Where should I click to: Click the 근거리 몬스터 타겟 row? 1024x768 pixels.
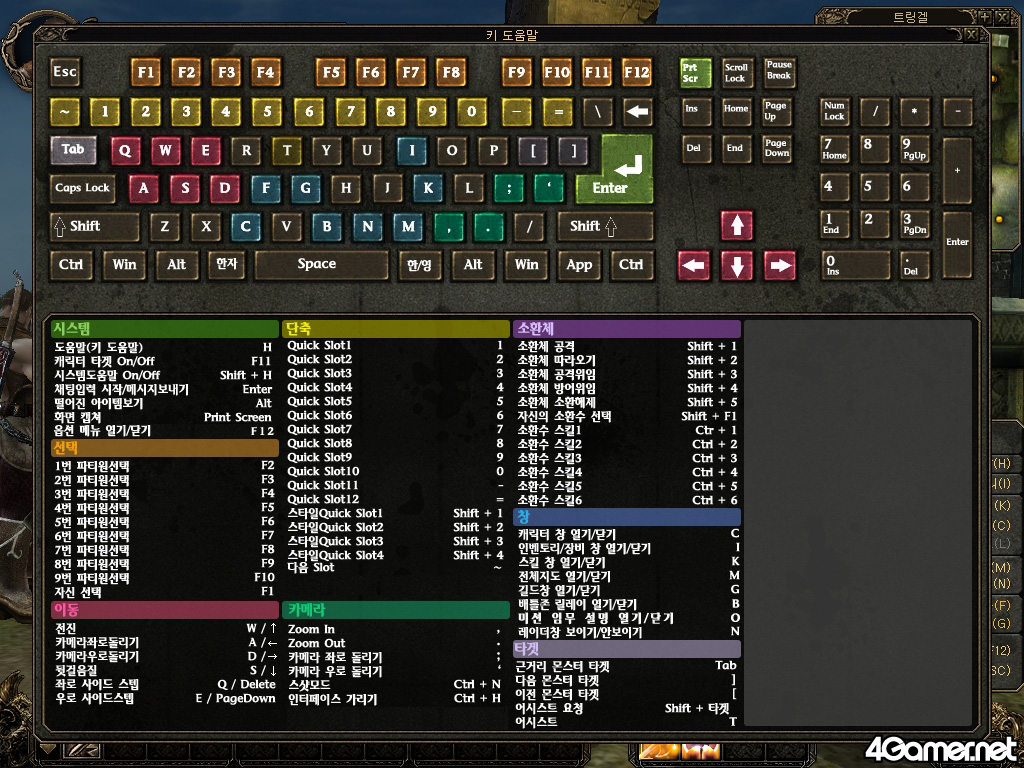pyautogui.click(x=626, y=666)
